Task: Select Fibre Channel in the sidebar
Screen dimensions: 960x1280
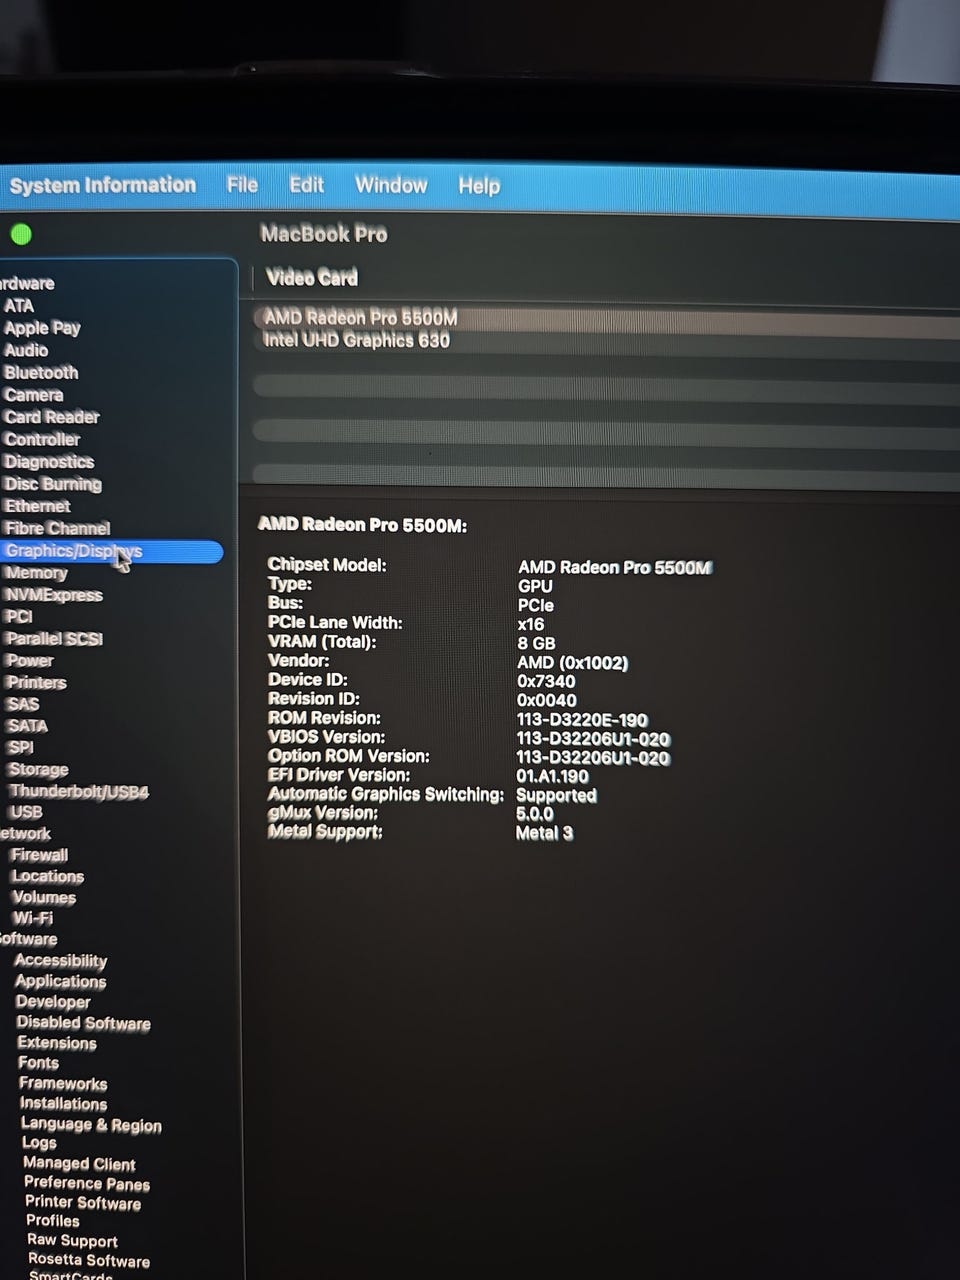Action: tap(57, 528)
